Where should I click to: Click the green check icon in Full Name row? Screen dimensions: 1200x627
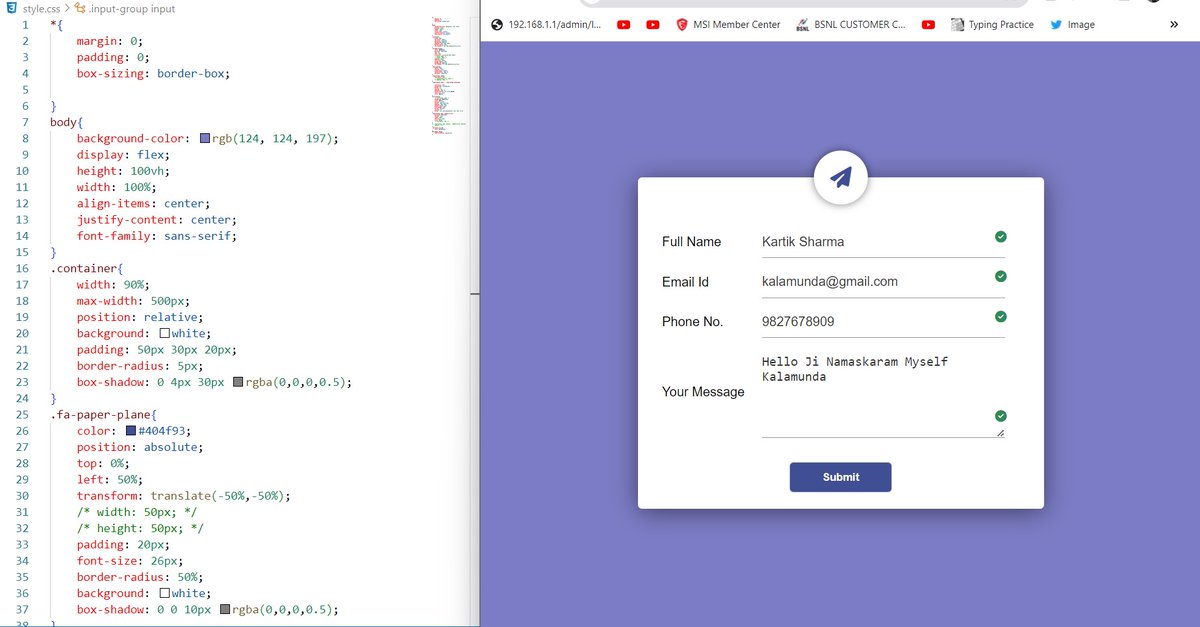[x=1001, y=237]
